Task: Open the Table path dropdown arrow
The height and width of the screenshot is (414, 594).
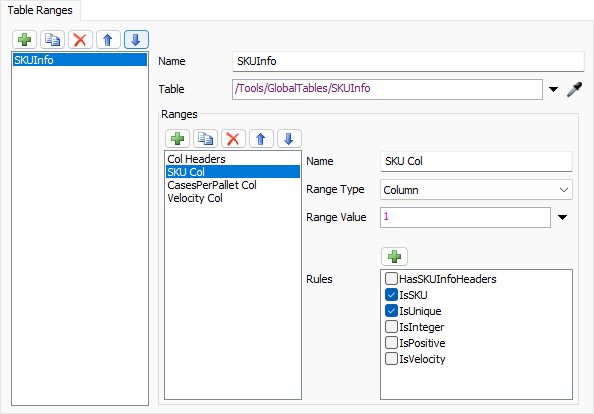Action: pos(553,89)
